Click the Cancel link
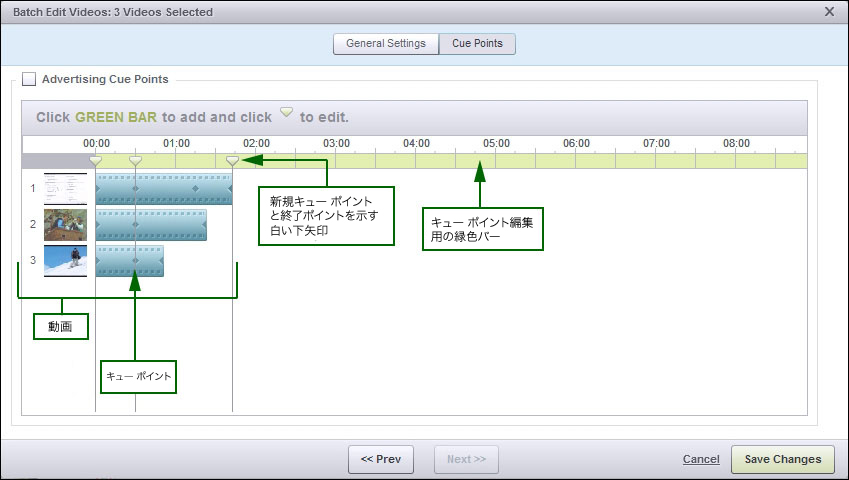This screenshot has height=480, width=849. tap(701, 459)
